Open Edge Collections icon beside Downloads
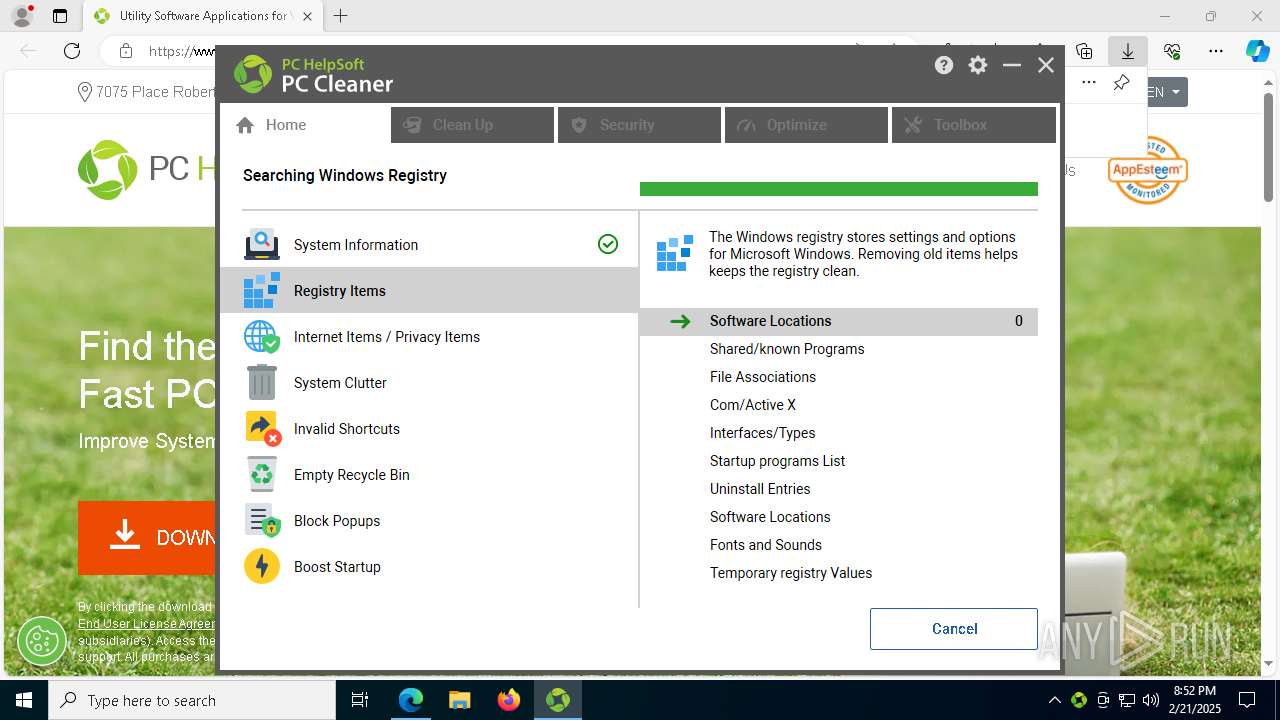The height and width of the screenshot is (720, 1280). (1084, 51)
